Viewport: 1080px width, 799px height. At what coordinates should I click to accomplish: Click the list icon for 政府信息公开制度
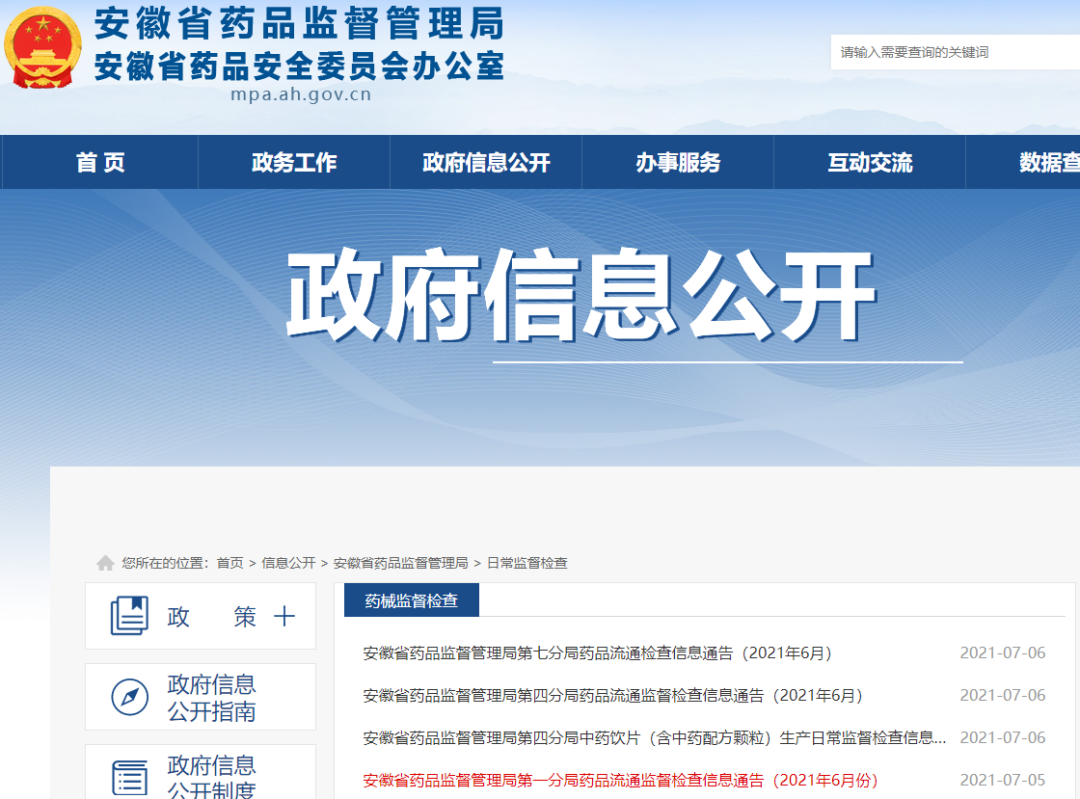tap(129, 777)
